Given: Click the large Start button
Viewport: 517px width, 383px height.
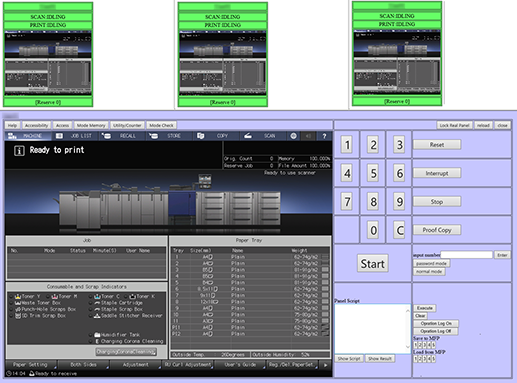Looking at the screenshot, I should (373, 264).
